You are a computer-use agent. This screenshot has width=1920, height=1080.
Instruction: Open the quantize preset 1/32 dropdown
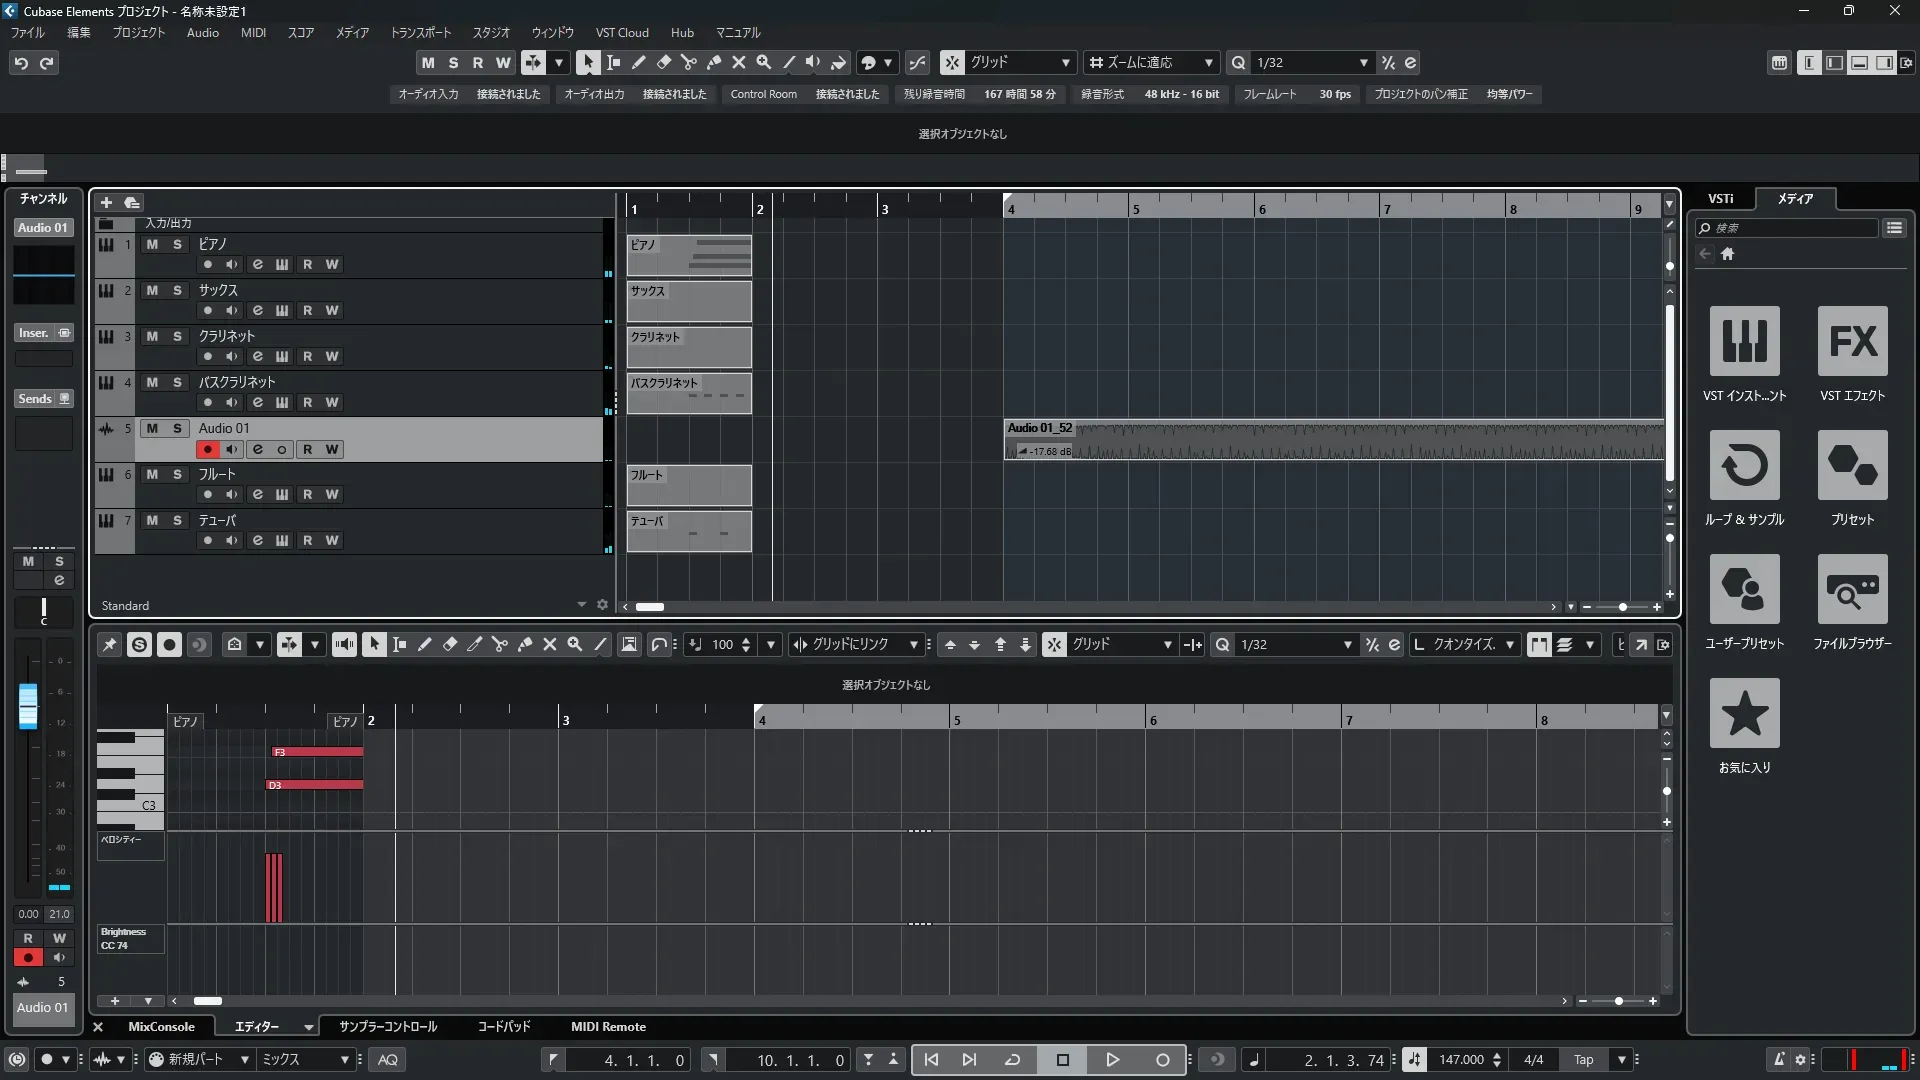click(1363, 62)
